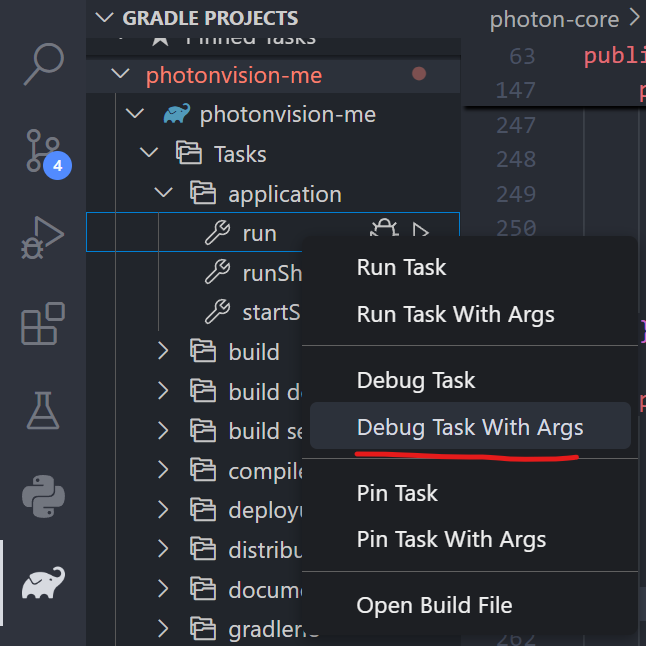Collapse the GRADLE PROJECTS section
Screen dimensions: 646x646
[x=104, y=17]
